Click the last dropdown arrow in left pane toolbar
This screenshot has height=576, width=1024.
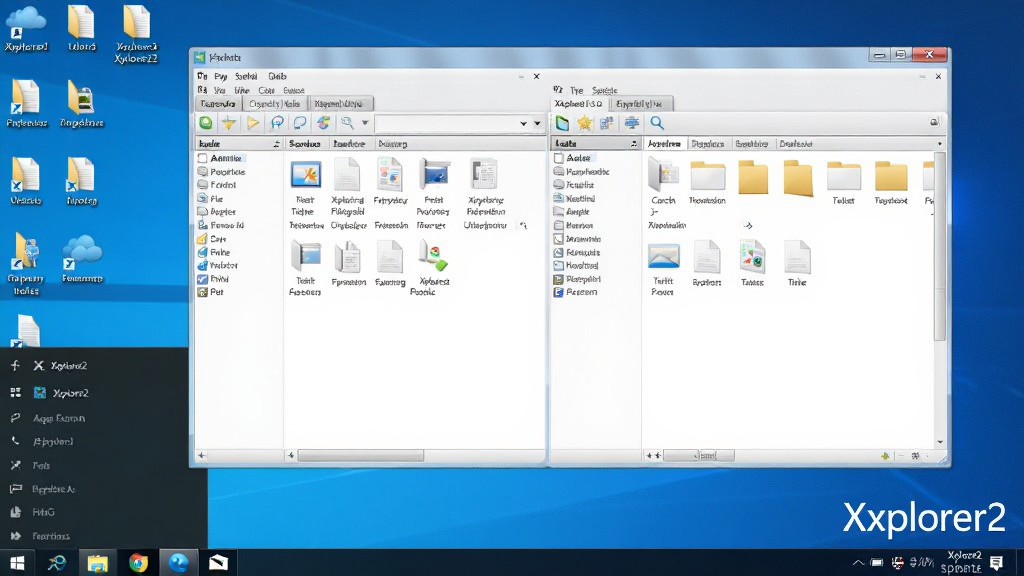click(537, 123)
